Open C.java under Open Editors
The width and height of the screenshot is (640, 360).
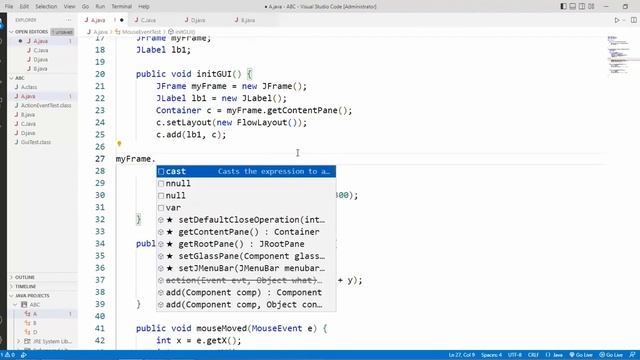point(40,50)
